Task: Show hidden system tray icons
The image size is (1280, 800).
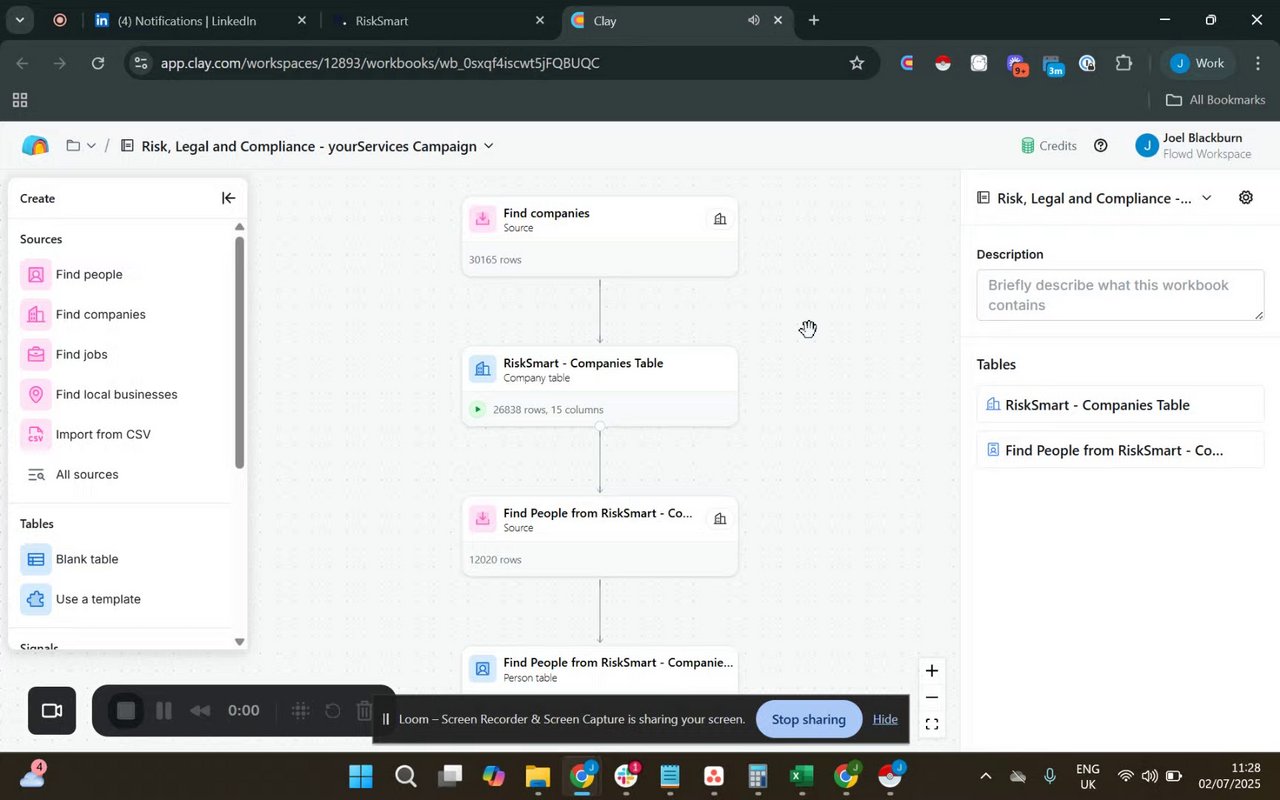Action: [x=986, y=776]
